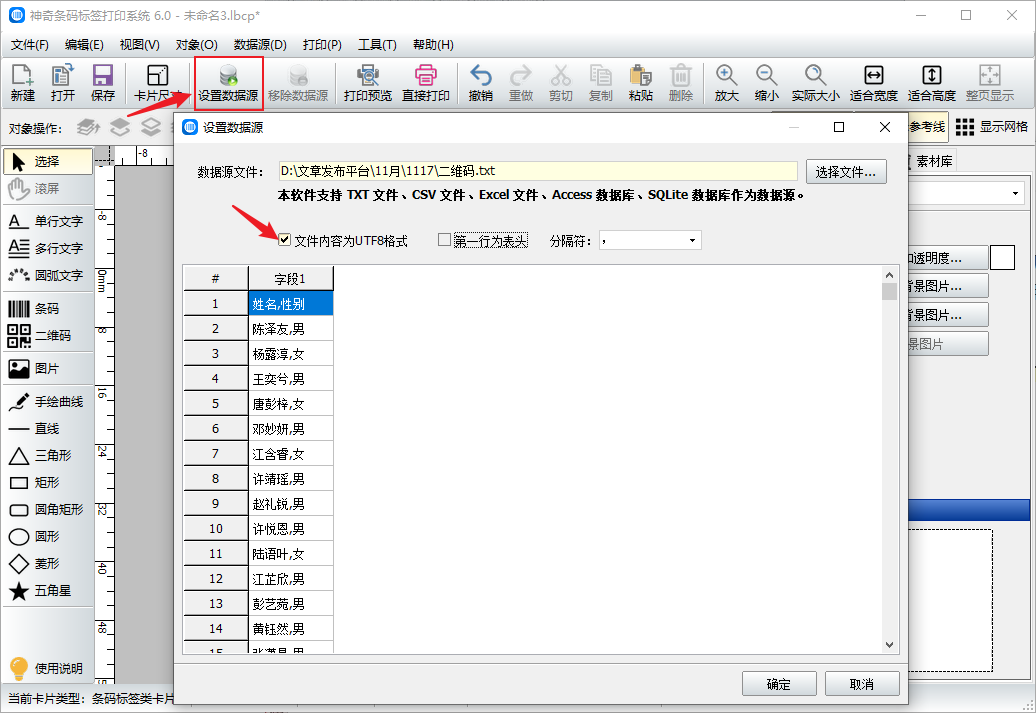Set actual size with the 实际大小 icon
The width and height of the screenshot is (1036, 713).
coord(815,83)
